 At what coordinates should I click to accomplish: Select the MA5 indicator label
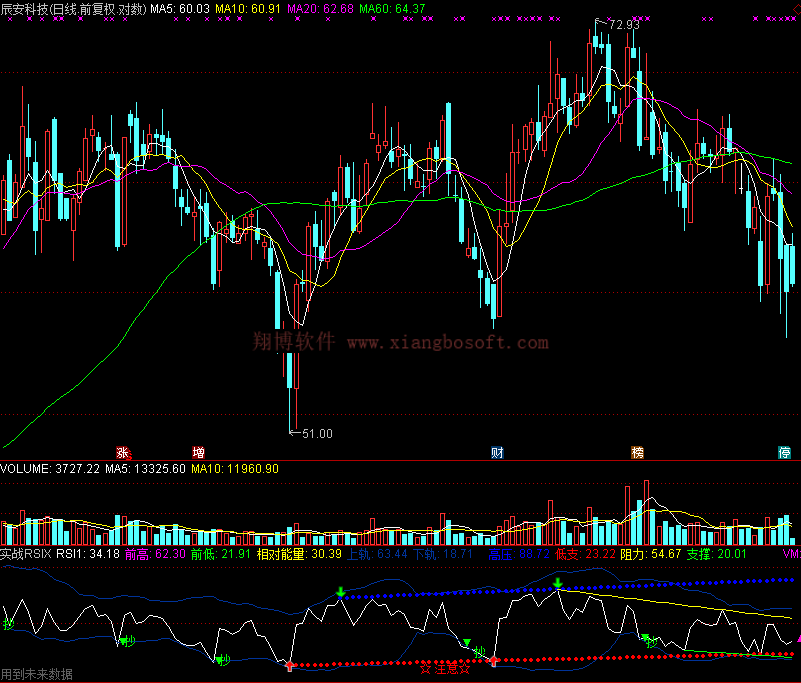[x=180, y=9]
